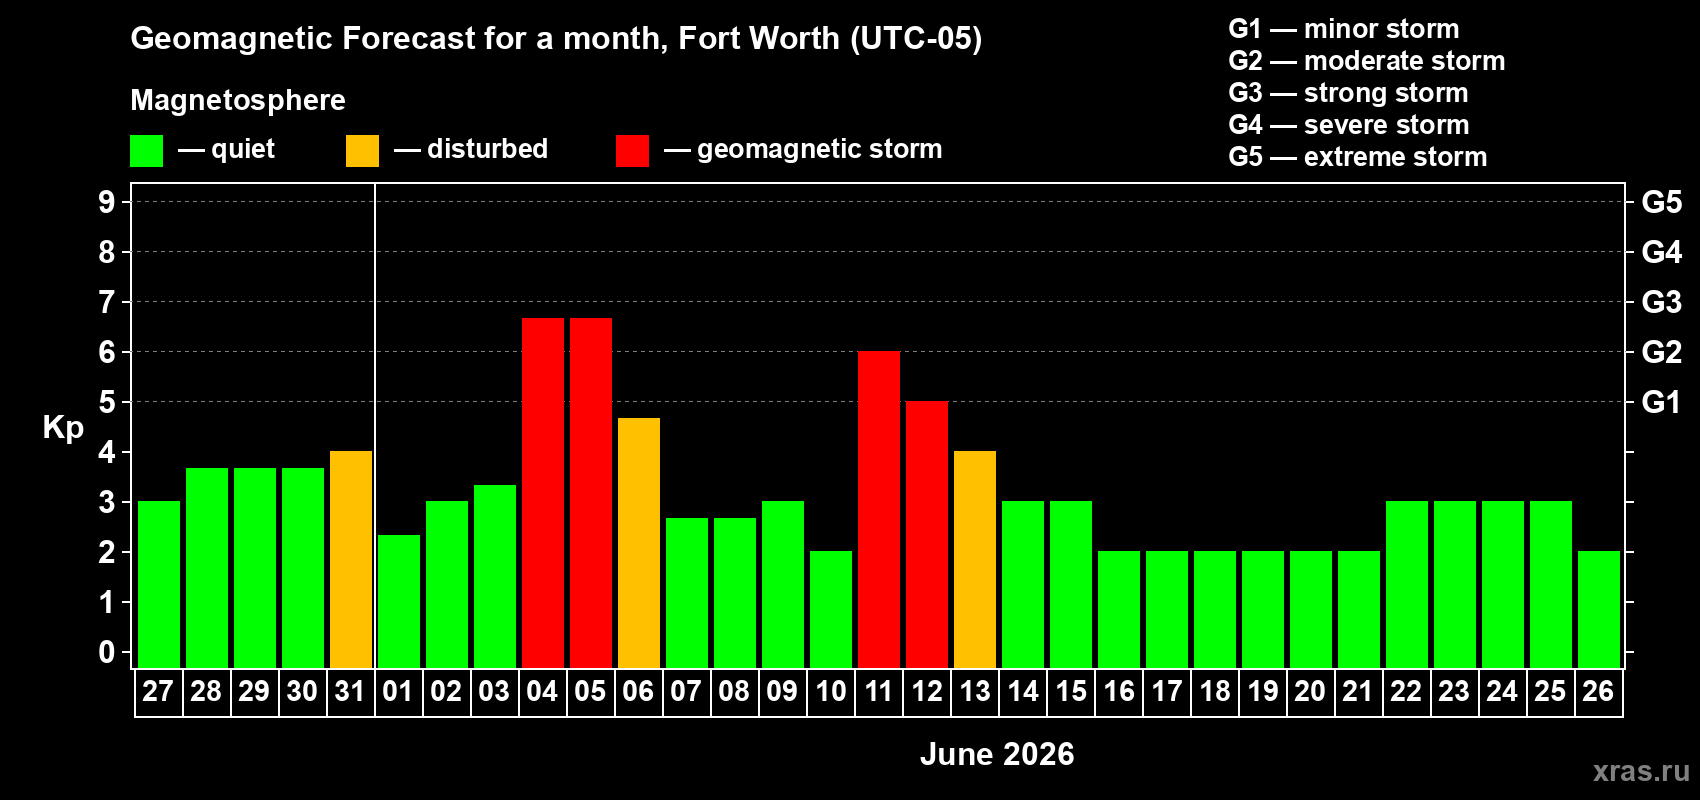Select the orange bar for June 13

pos(975,560)
